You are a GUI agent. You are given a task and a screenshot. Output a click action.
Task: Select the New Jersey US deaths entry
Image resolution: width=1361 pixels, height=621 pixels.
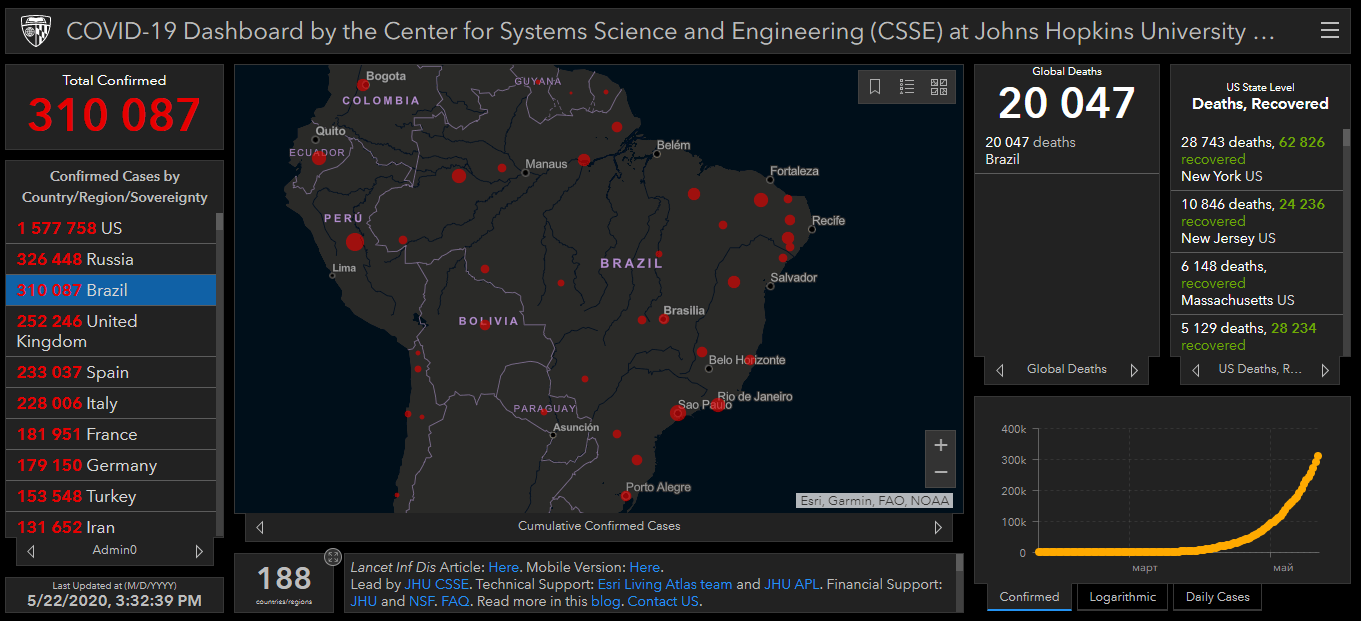coord(1257,221)
